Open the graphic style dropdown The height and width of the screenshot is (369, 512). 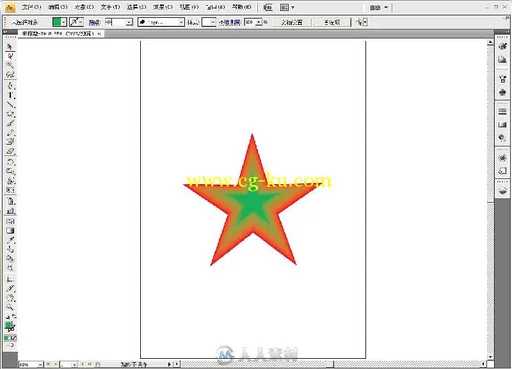212,22
